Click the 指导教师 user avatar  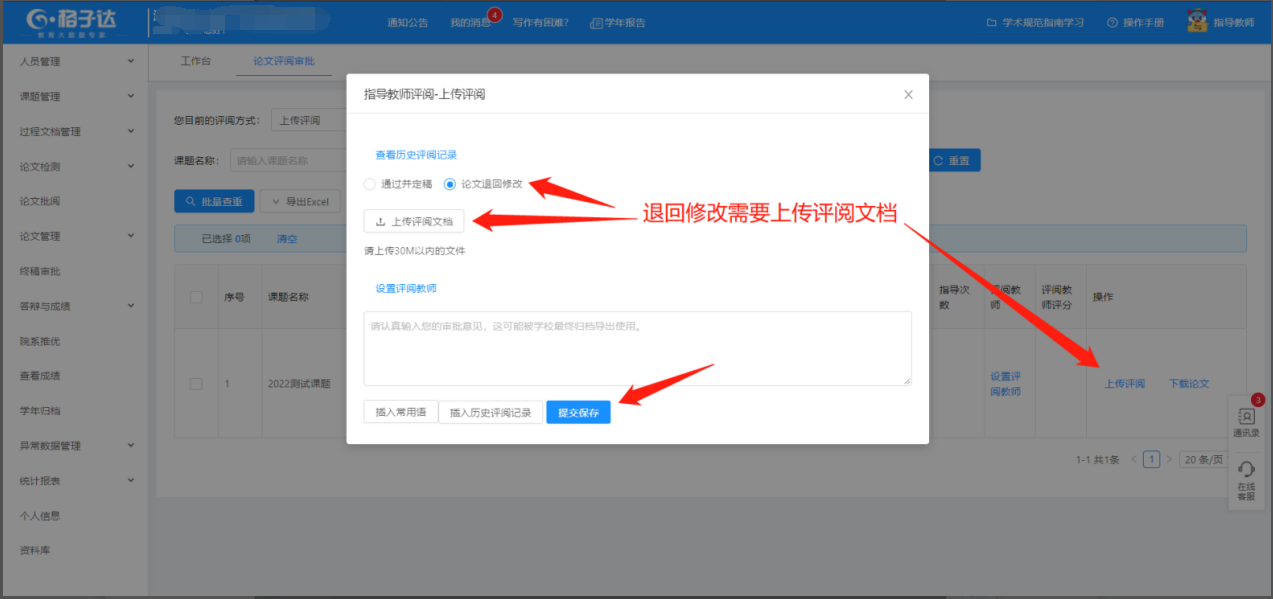pyautogui.click(x=1197, y=22)
